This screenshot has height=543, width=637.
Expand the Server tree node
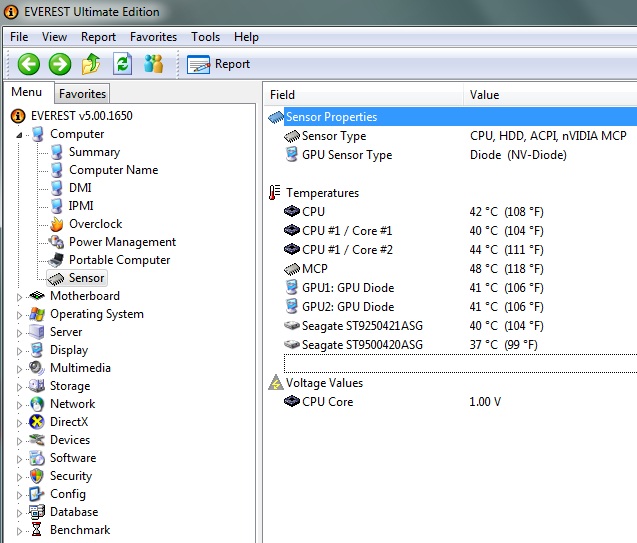[x=19, y=333]
